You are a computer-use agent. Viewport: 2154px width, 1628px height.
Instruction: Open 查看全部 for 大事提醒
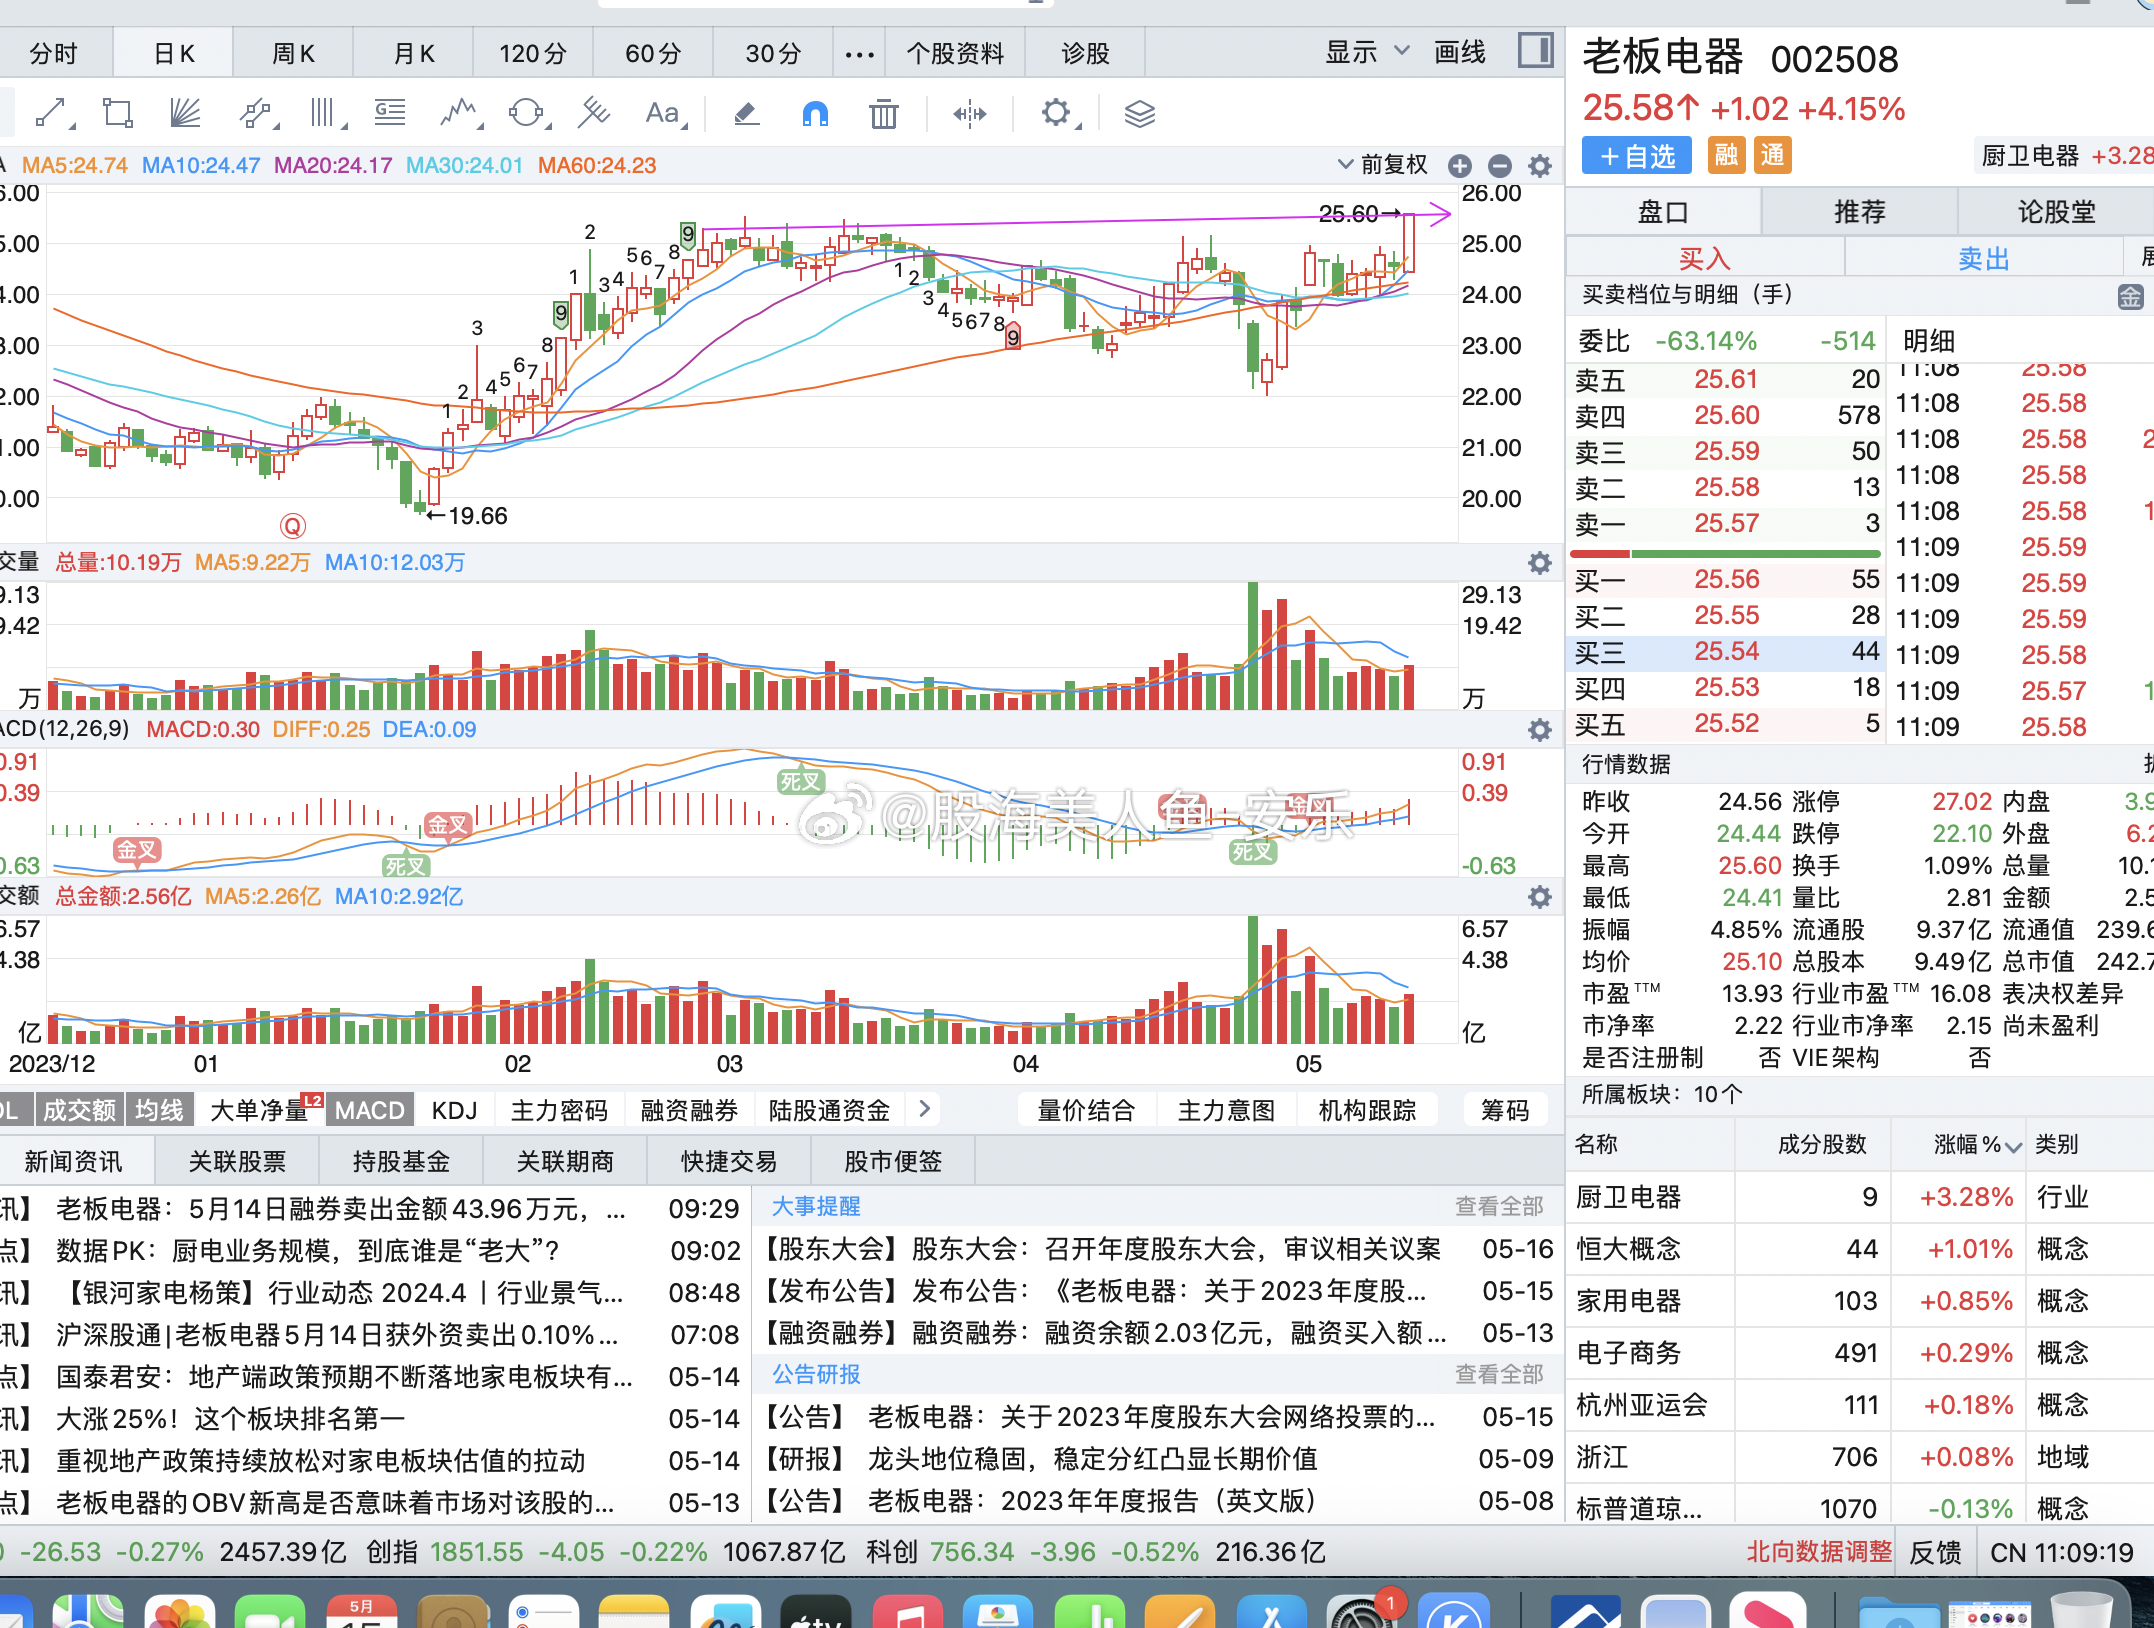pos(1499,1206)
